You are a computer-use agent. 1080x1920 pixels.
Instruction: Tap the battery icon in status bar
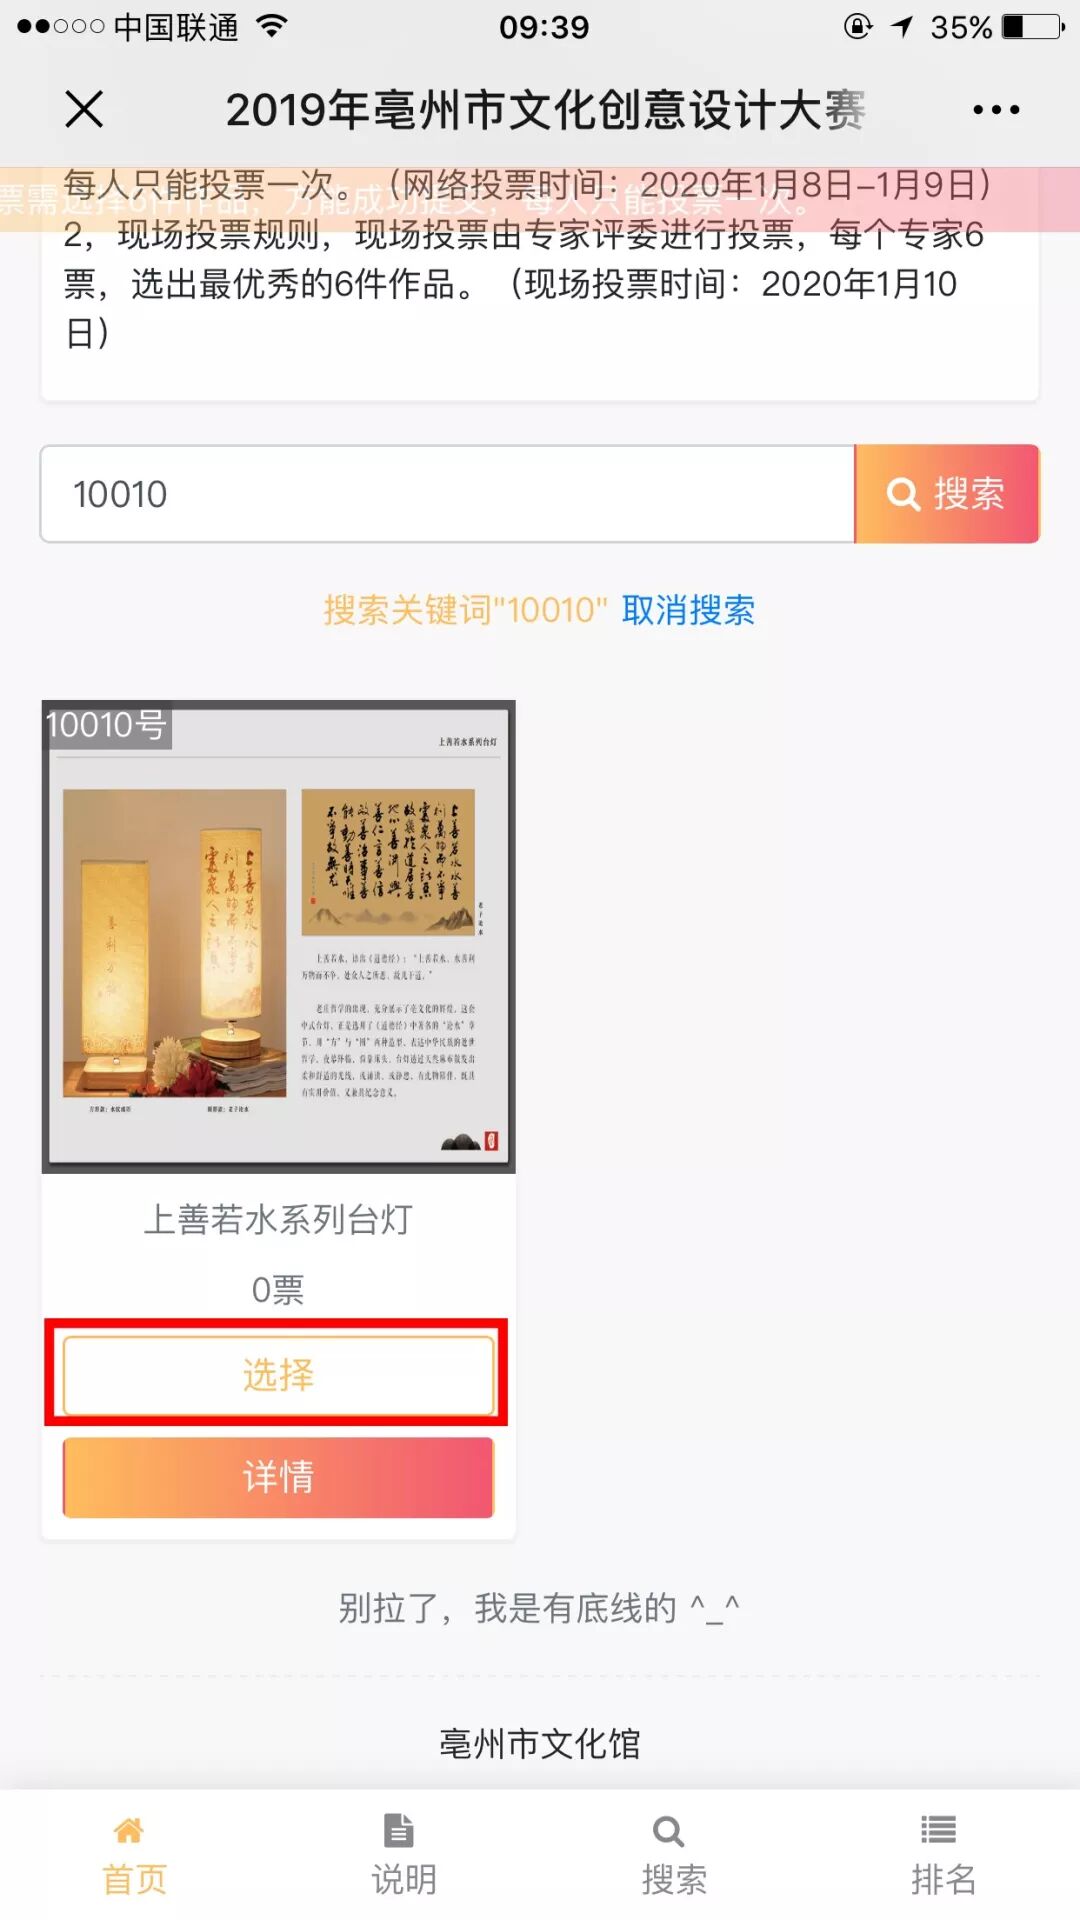click(x=1034, y=27)
